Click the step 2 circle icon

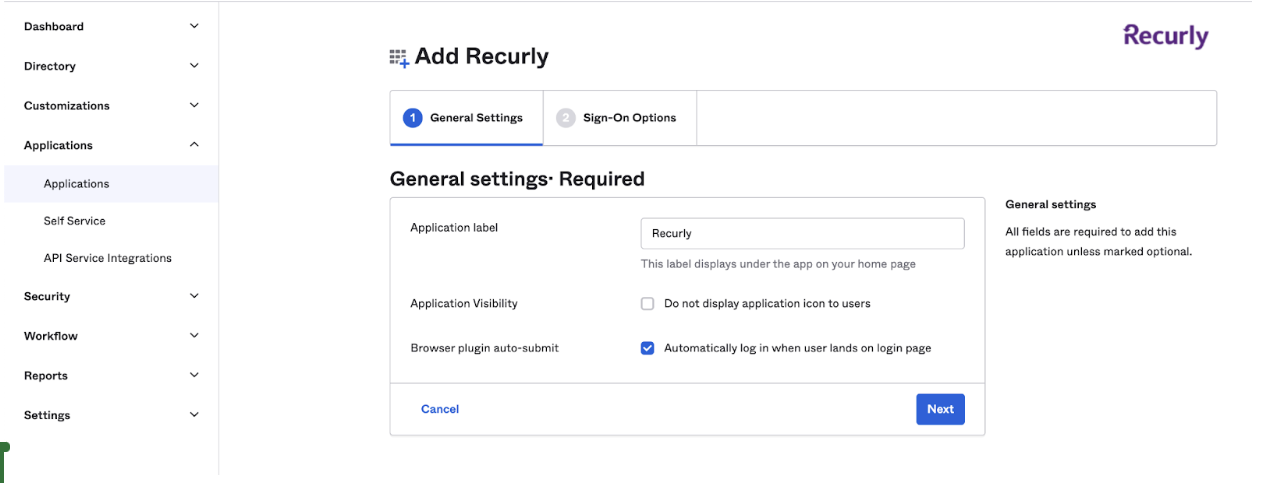click(x=566, y=118)
